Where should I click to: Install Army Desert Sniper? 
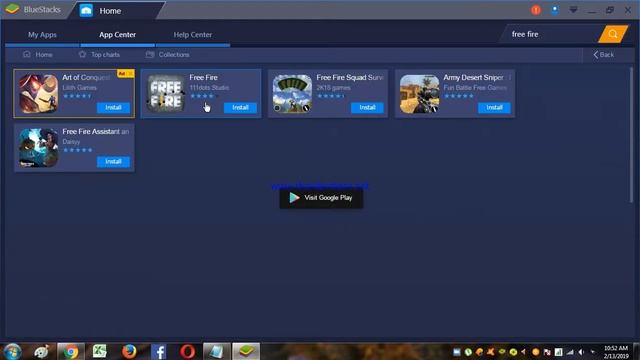[x=494, y=108]
